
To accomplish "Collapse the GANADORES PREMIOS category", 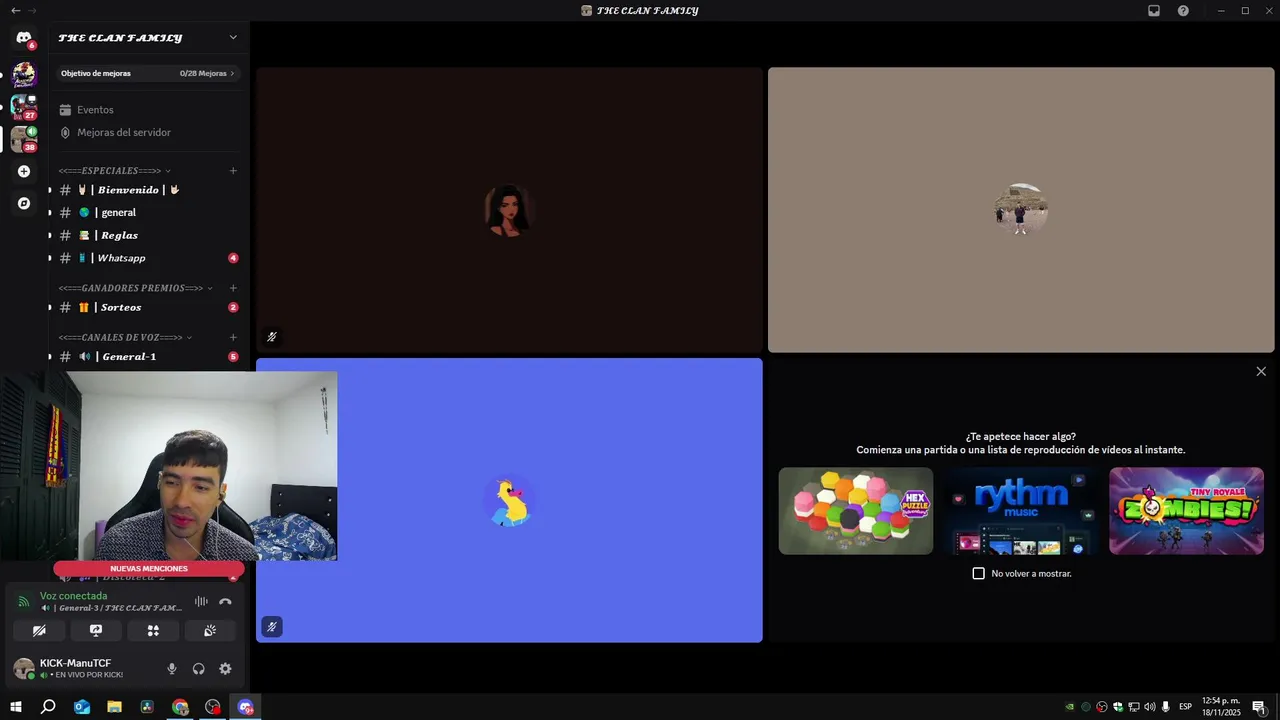I will tap(136, 288).
